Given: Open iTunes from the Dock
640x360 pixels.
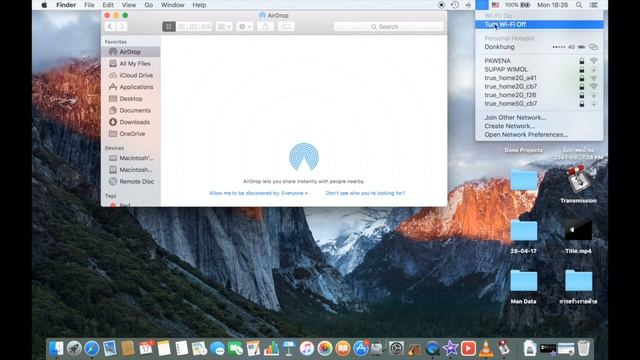Looking at the screenshot, I should pyautogui.click(x=307, y=348).
